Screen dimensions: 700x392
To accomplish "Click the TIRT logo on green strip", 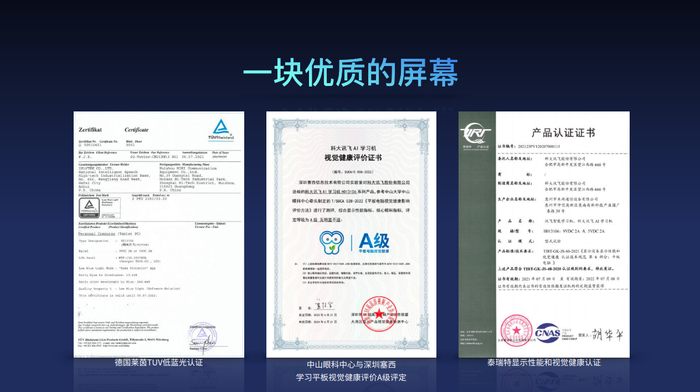I will pos(476,132).
